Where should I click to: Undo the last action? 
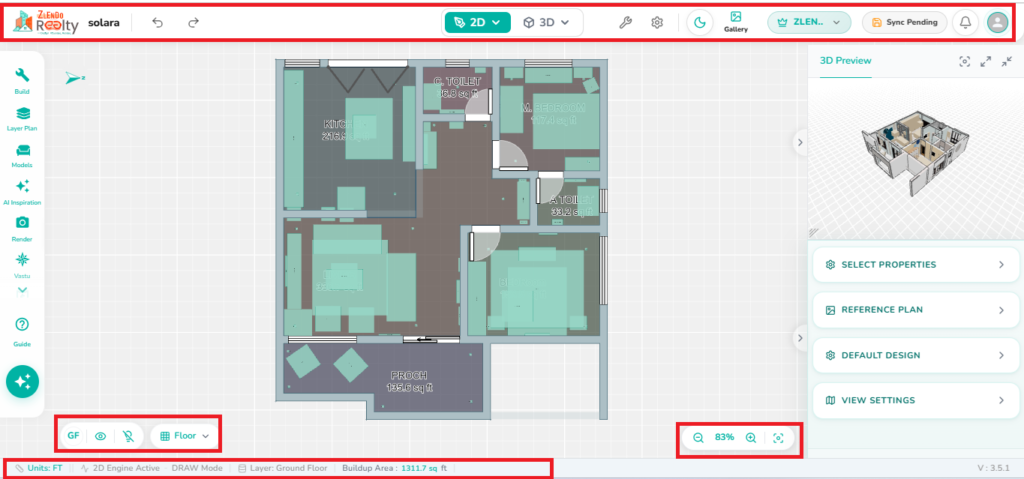[157, 22]
